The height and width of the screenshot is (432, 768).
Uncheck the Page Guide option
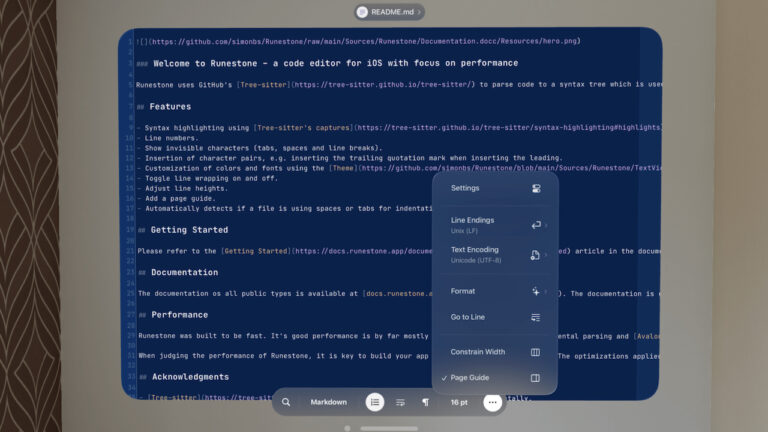[x=495, y=378]
